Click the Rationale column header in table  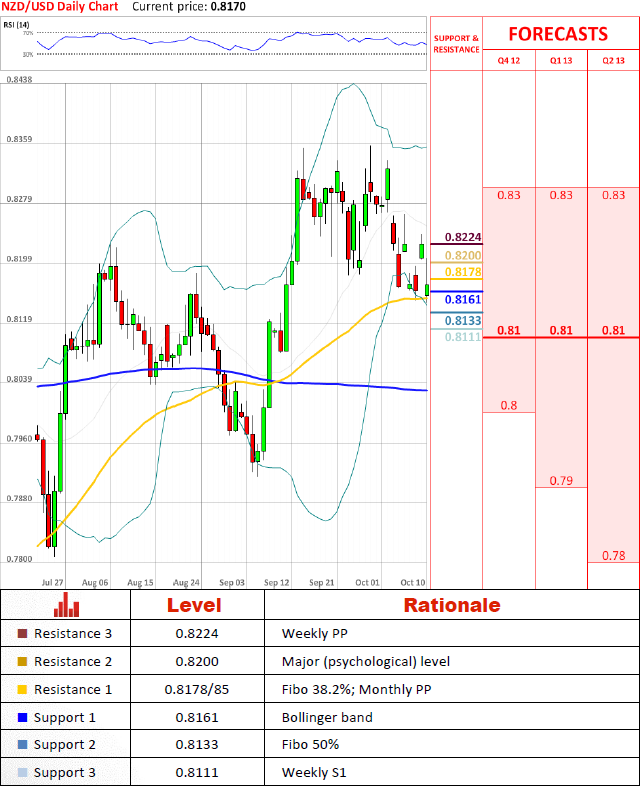451,605
